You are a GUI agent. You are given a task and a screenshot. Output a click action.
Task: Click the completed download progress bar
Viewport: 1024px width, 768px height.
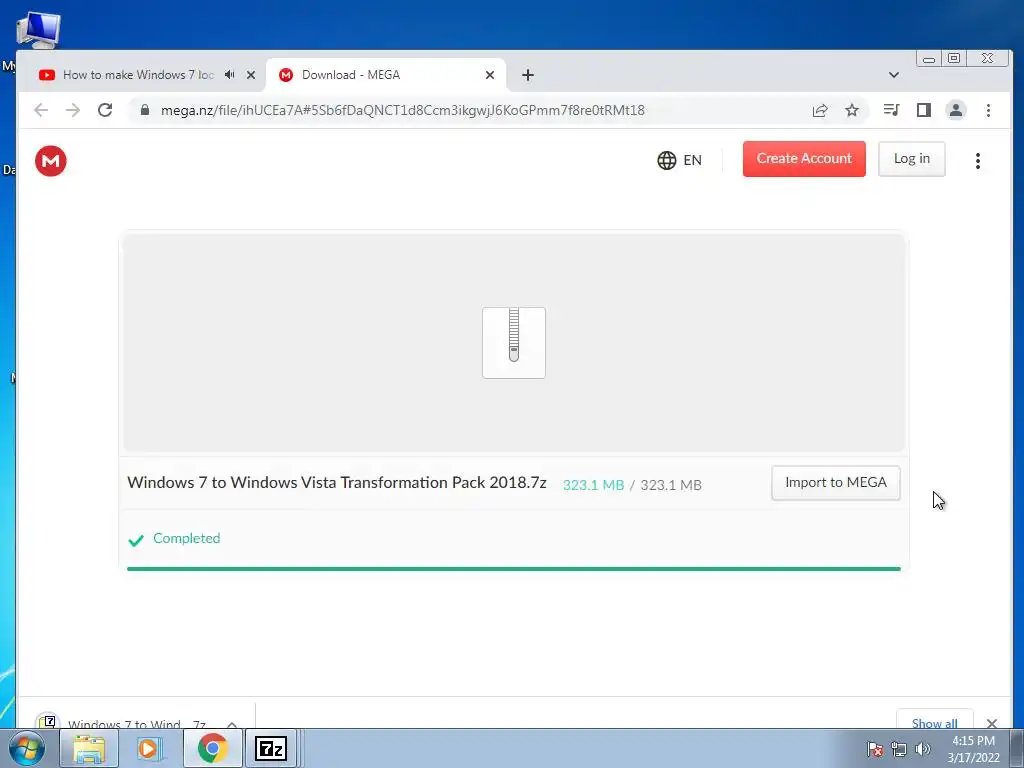pyautogui.click(x=514, y=569)
